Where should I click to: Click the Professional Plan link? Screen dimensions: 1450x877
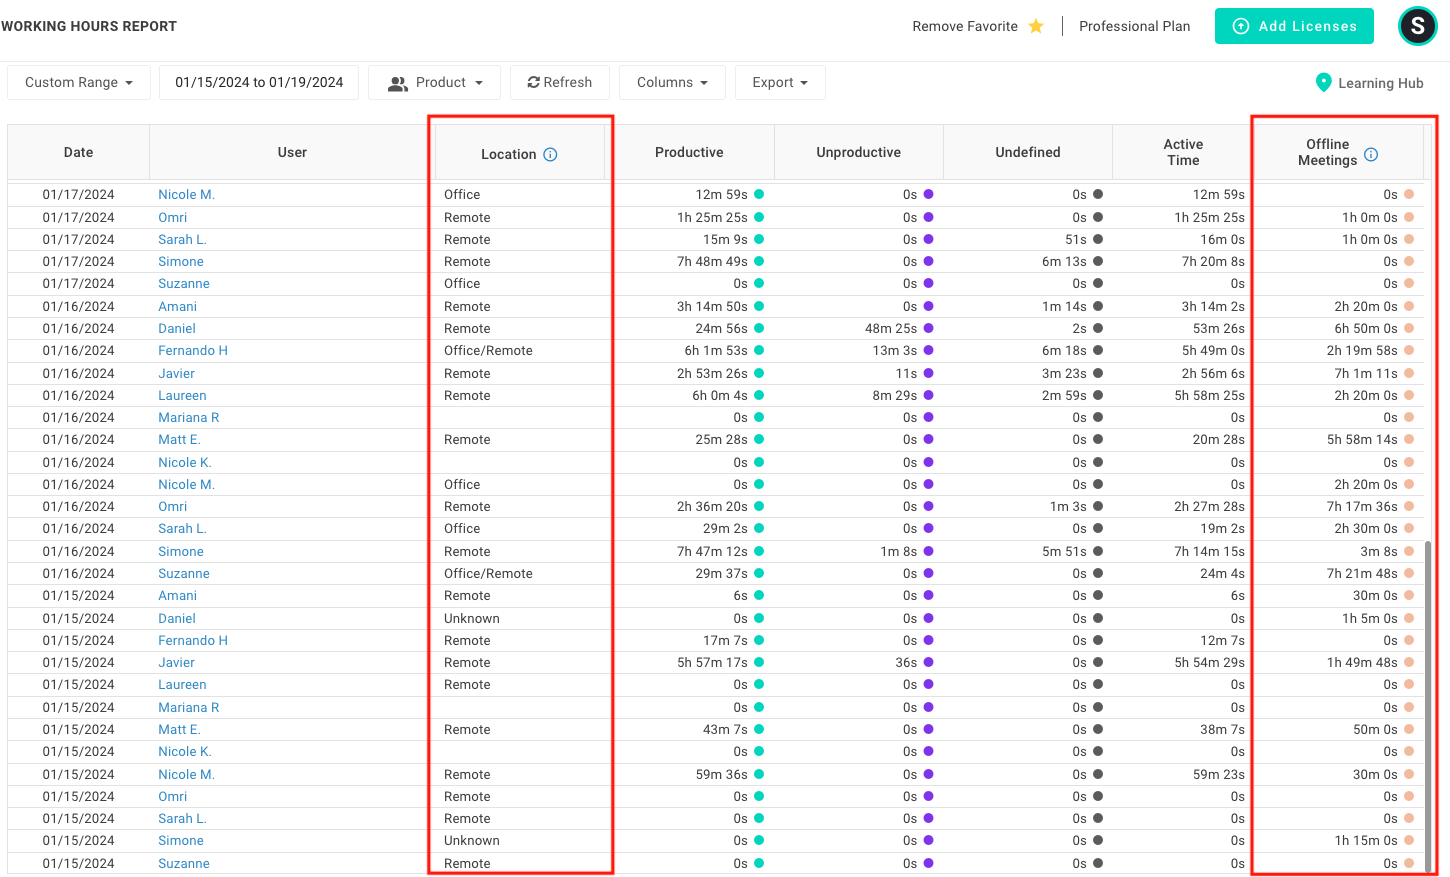1134,26
